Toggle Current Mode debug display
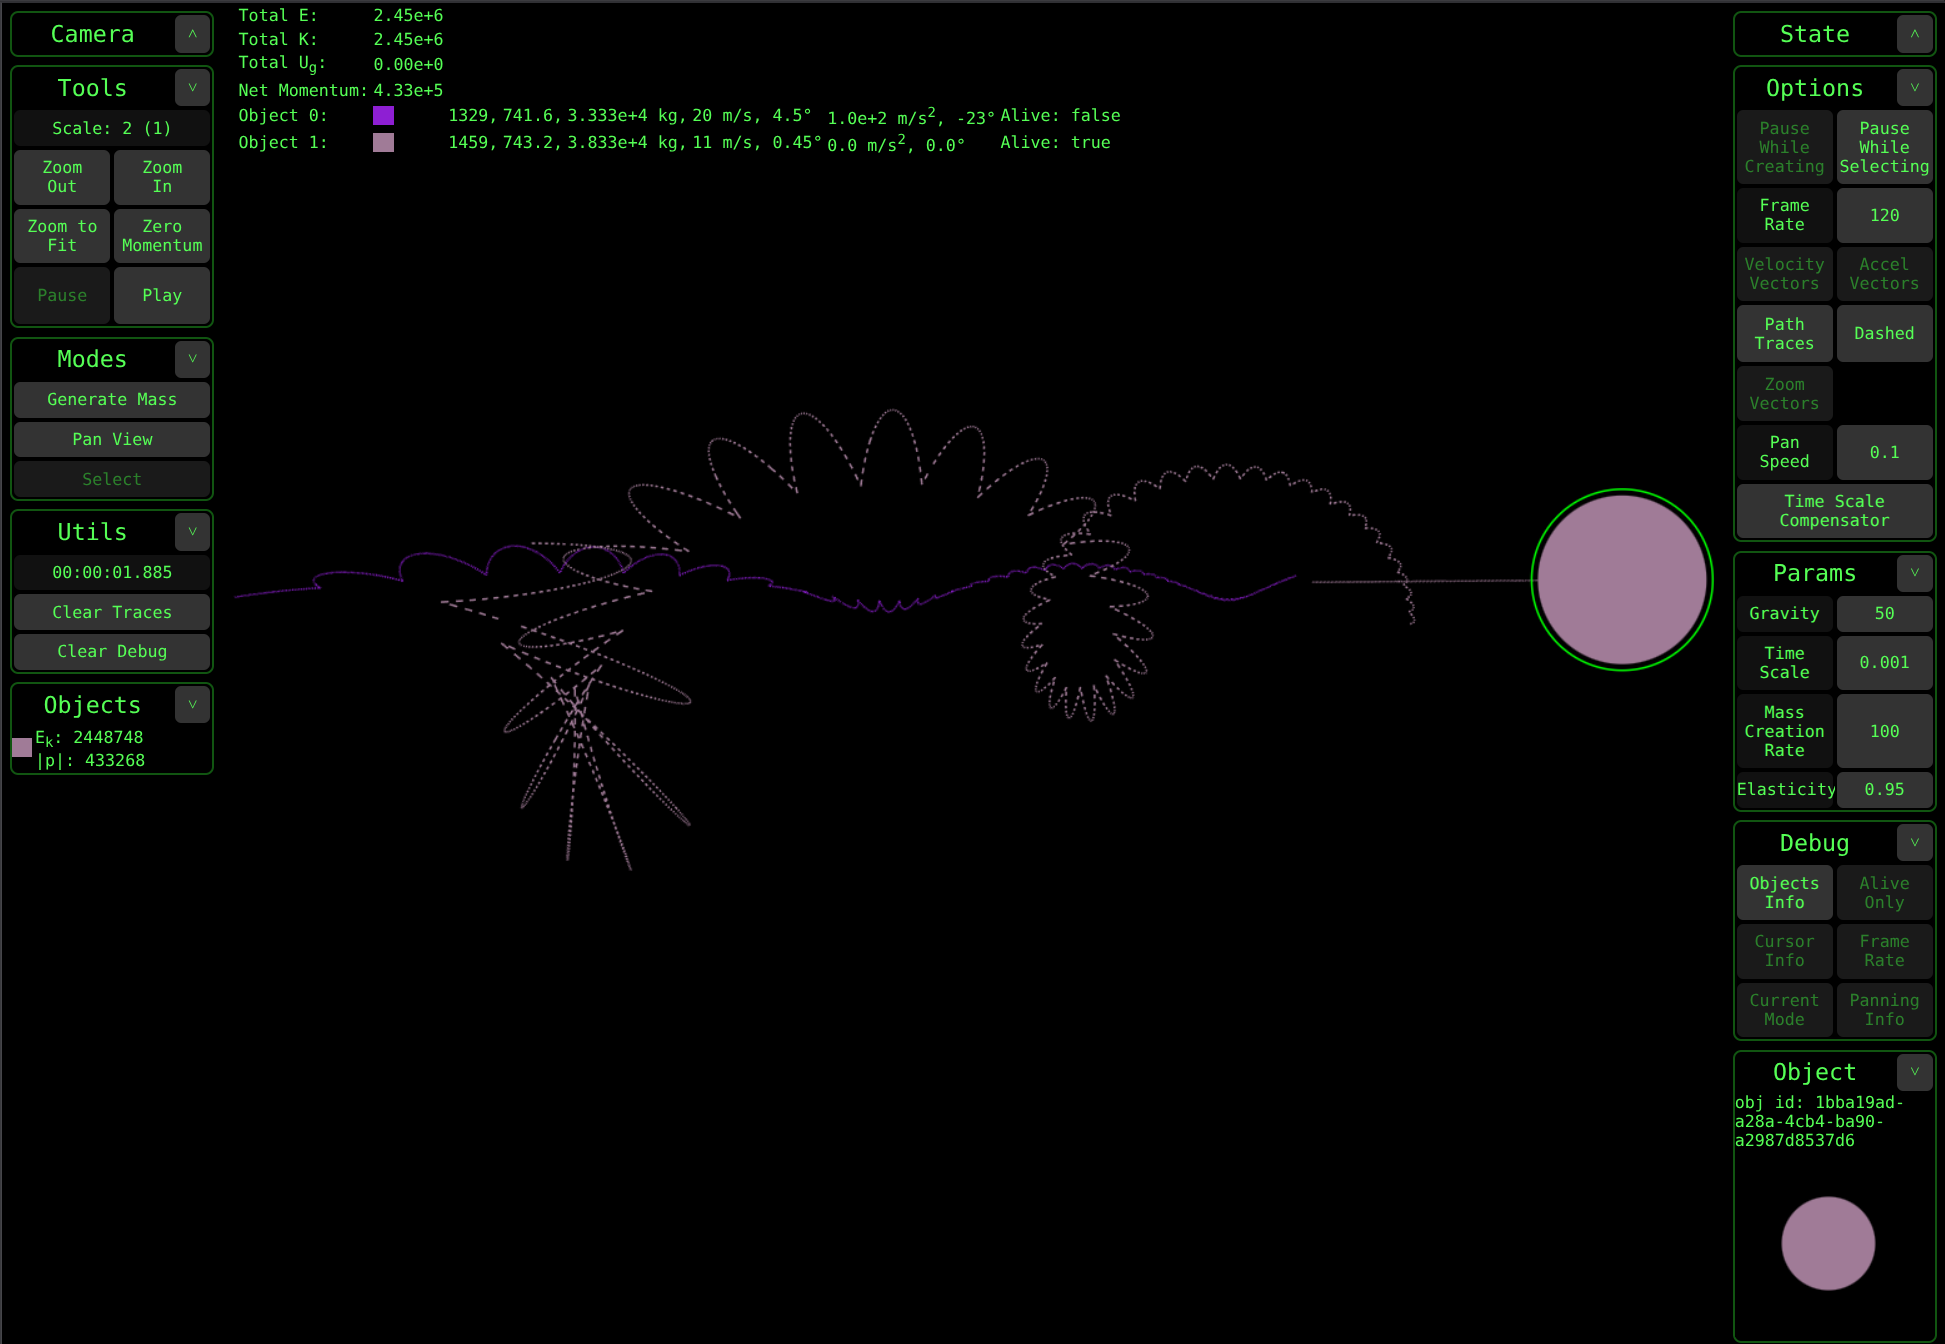The height and width of the screenshot is (1344, 1945). tap(1785, 1010)
